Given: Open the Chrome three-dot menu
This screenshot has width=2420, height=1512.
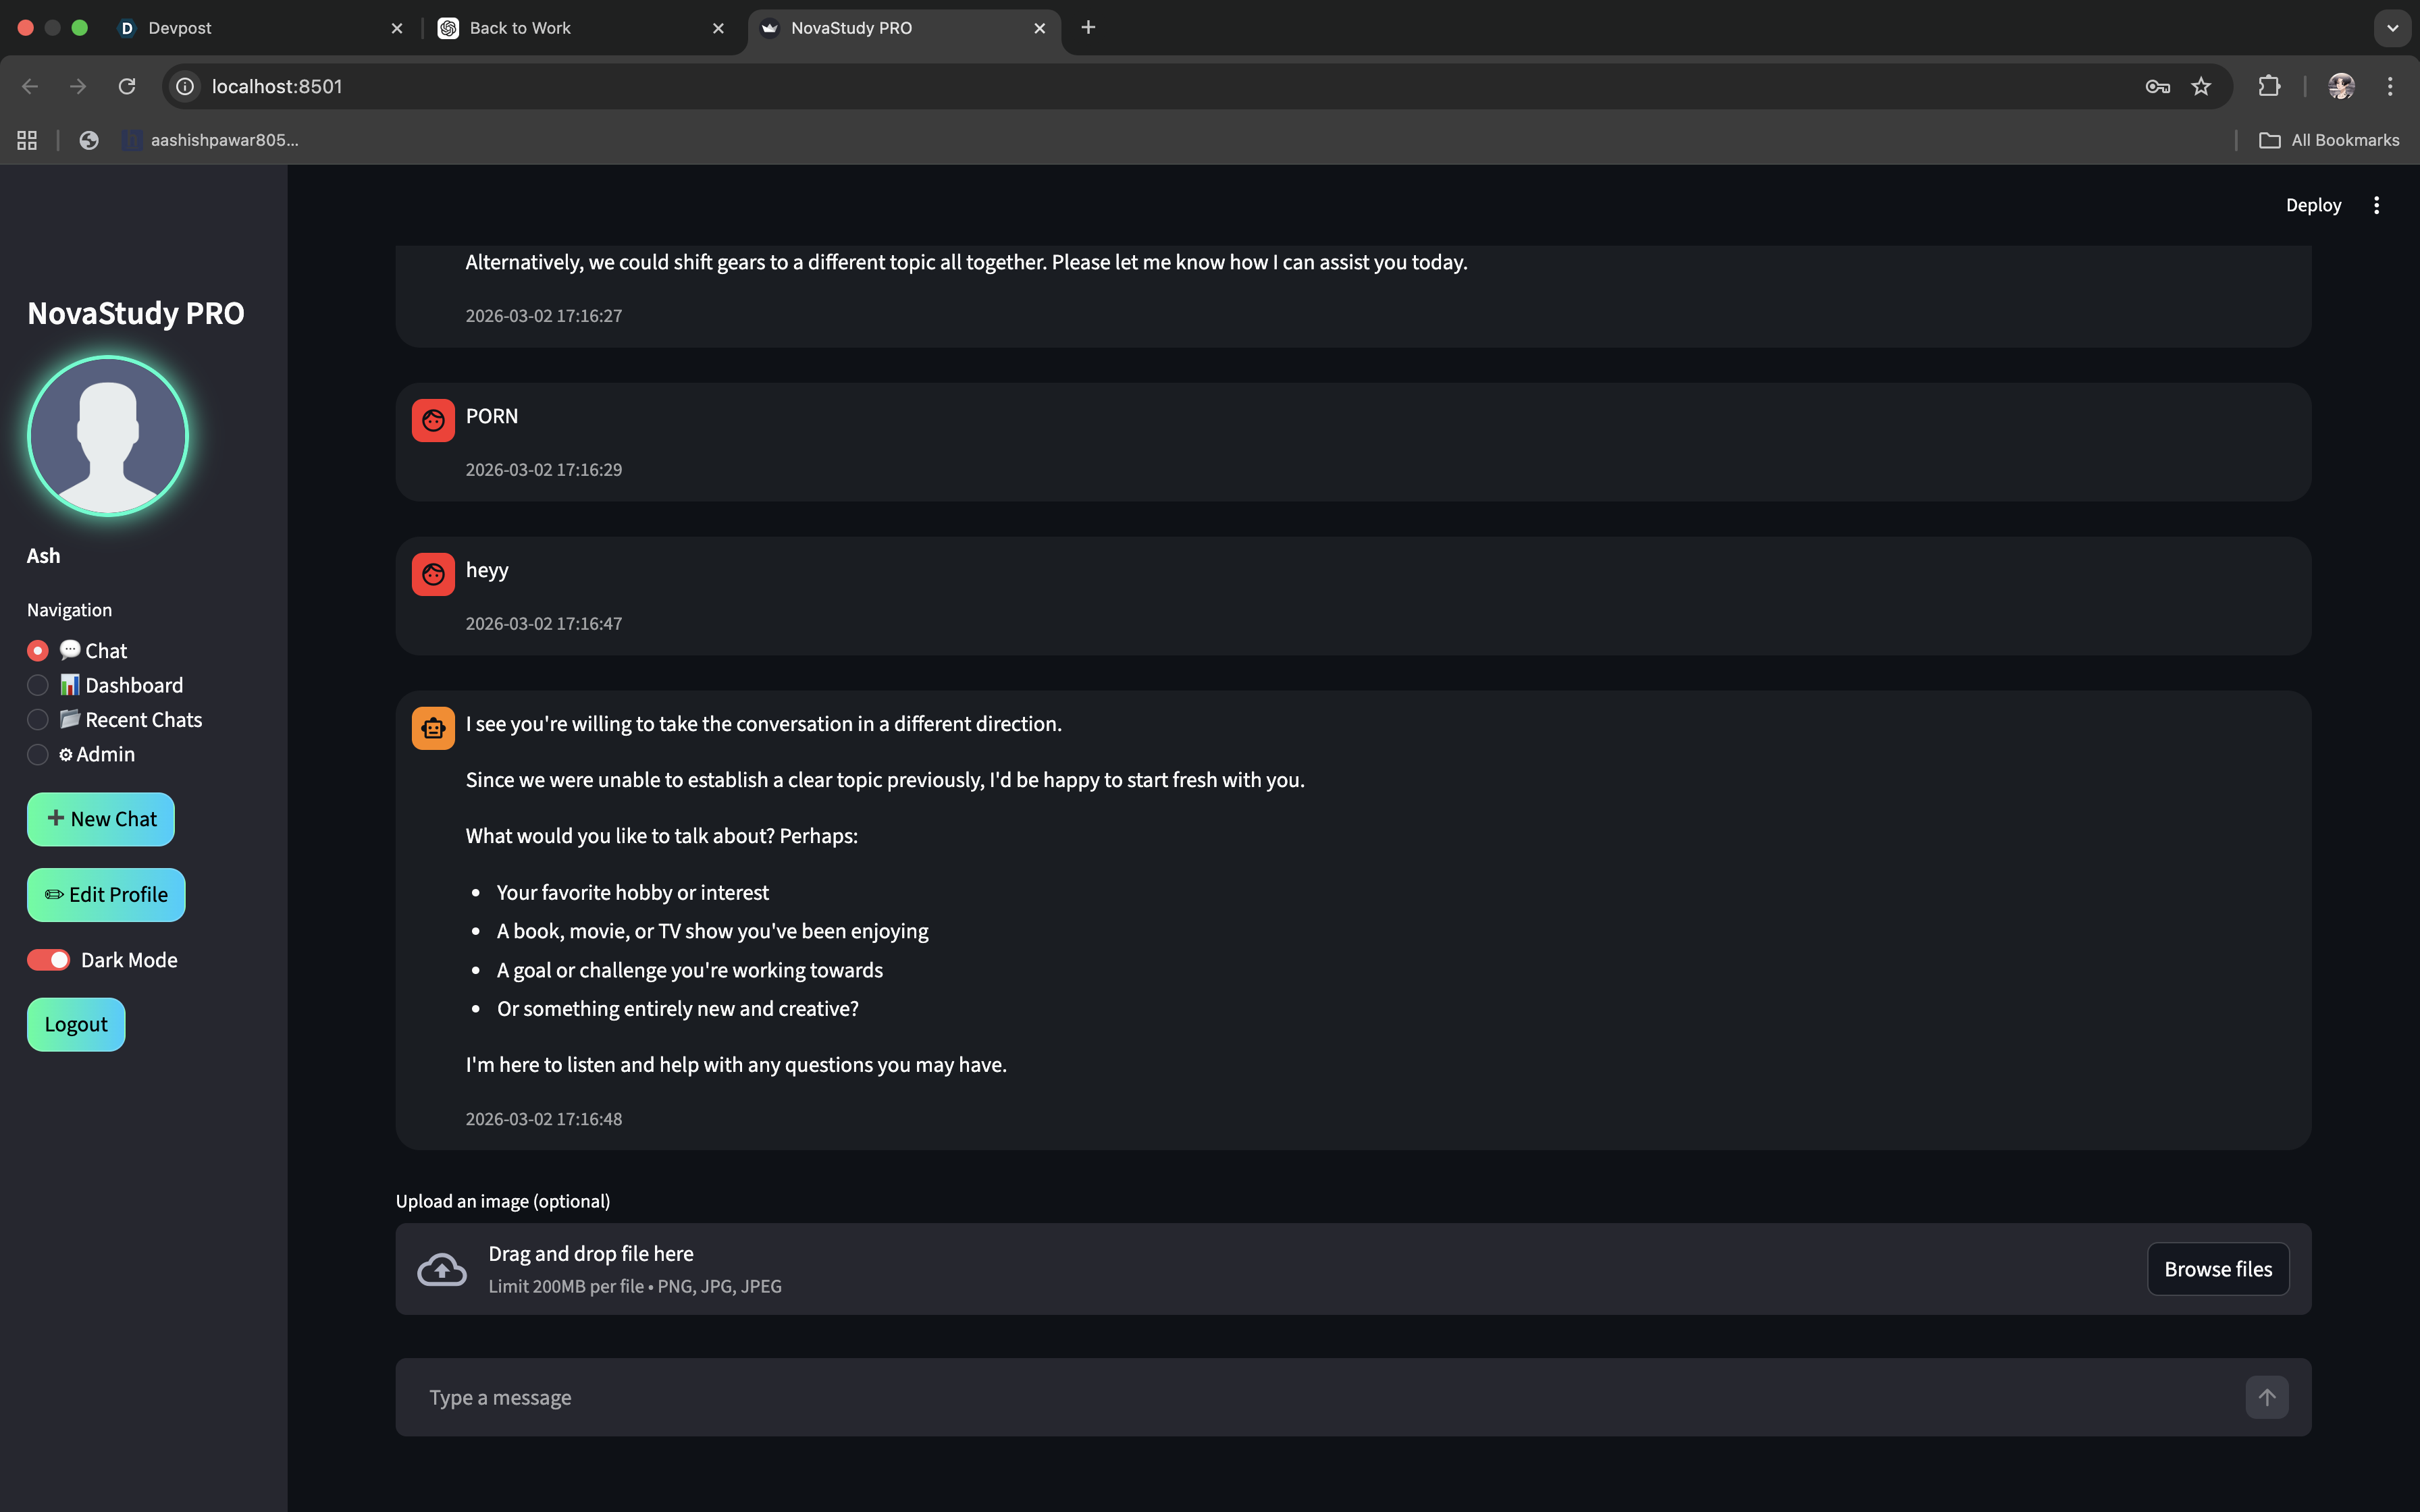Looking at the screenshot, I should (x=2390, y=86).
